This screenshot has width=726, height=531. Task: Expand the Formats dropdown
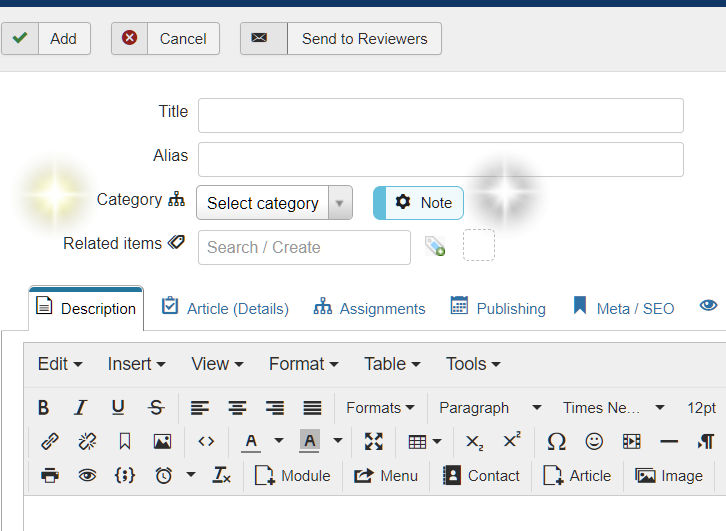tap(380, 408)
